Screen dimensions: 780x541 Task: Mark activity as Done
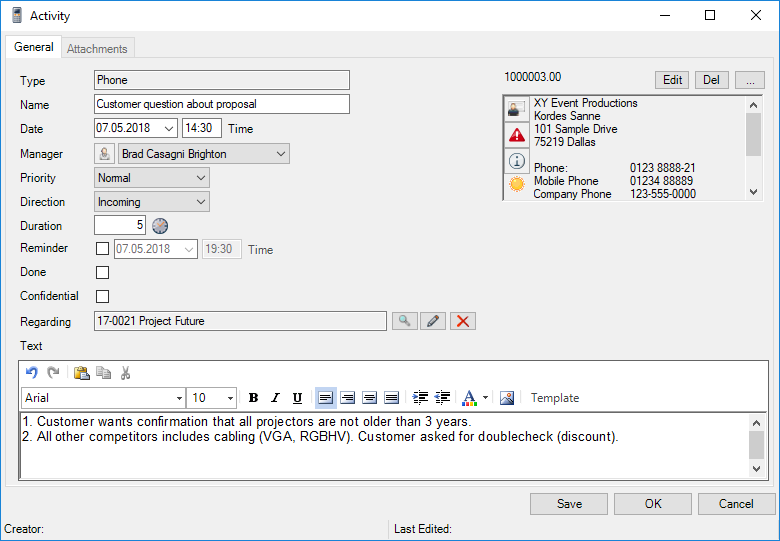(102, 272)
